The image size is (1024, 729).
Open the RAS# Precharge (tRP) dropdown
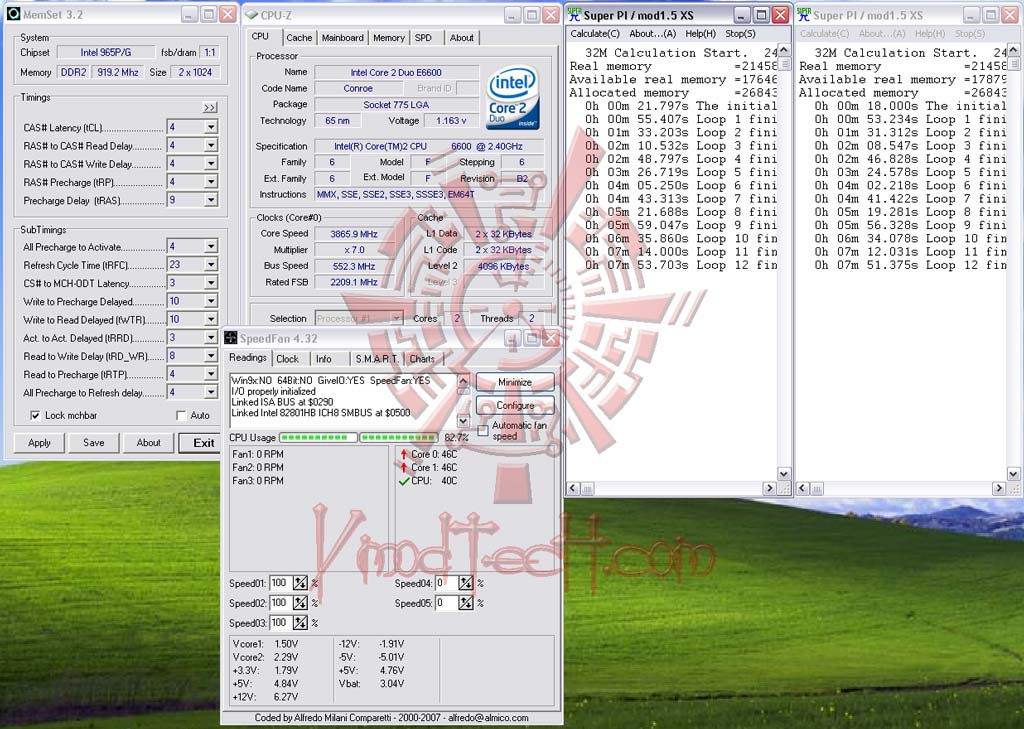211,182
